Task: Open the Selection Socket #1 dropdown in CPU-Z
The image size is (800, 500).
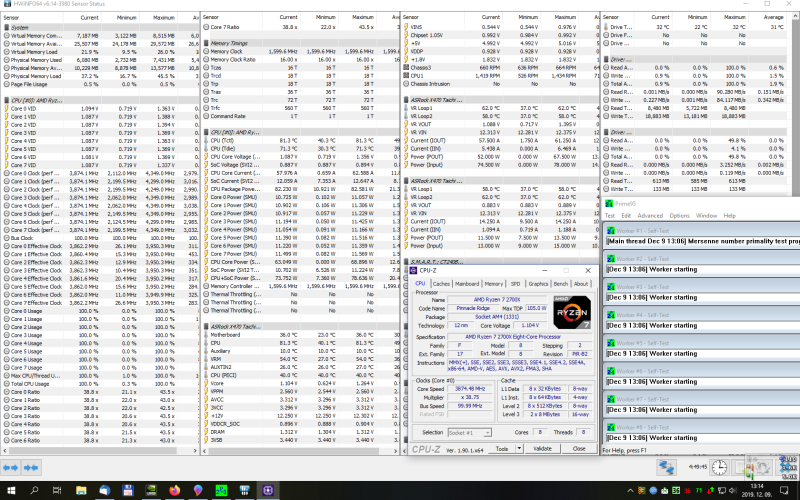Action: 469,432
